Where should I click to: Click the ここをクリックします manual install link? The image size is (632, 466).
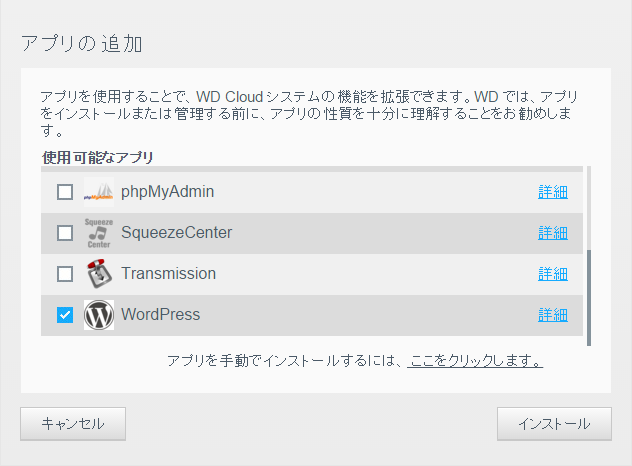pos(475,361)
